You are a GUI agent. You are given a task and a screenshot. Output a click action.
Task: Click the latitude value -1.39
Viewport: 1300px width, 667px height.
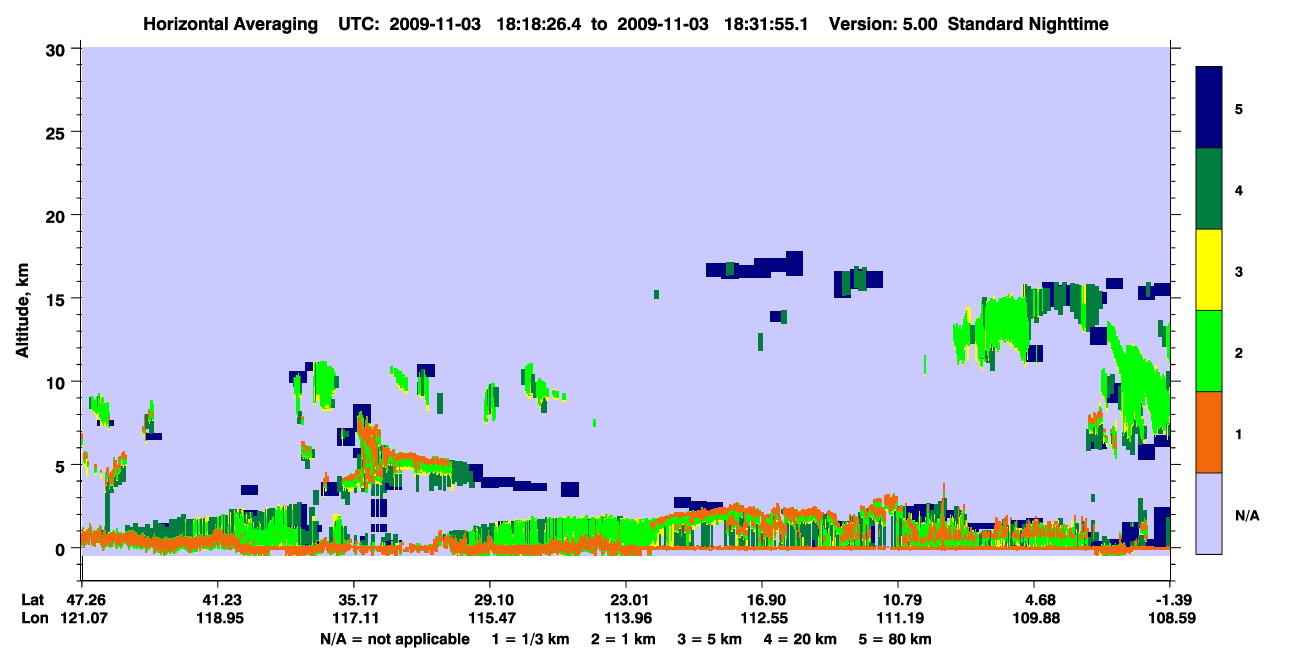point(1171,600)
